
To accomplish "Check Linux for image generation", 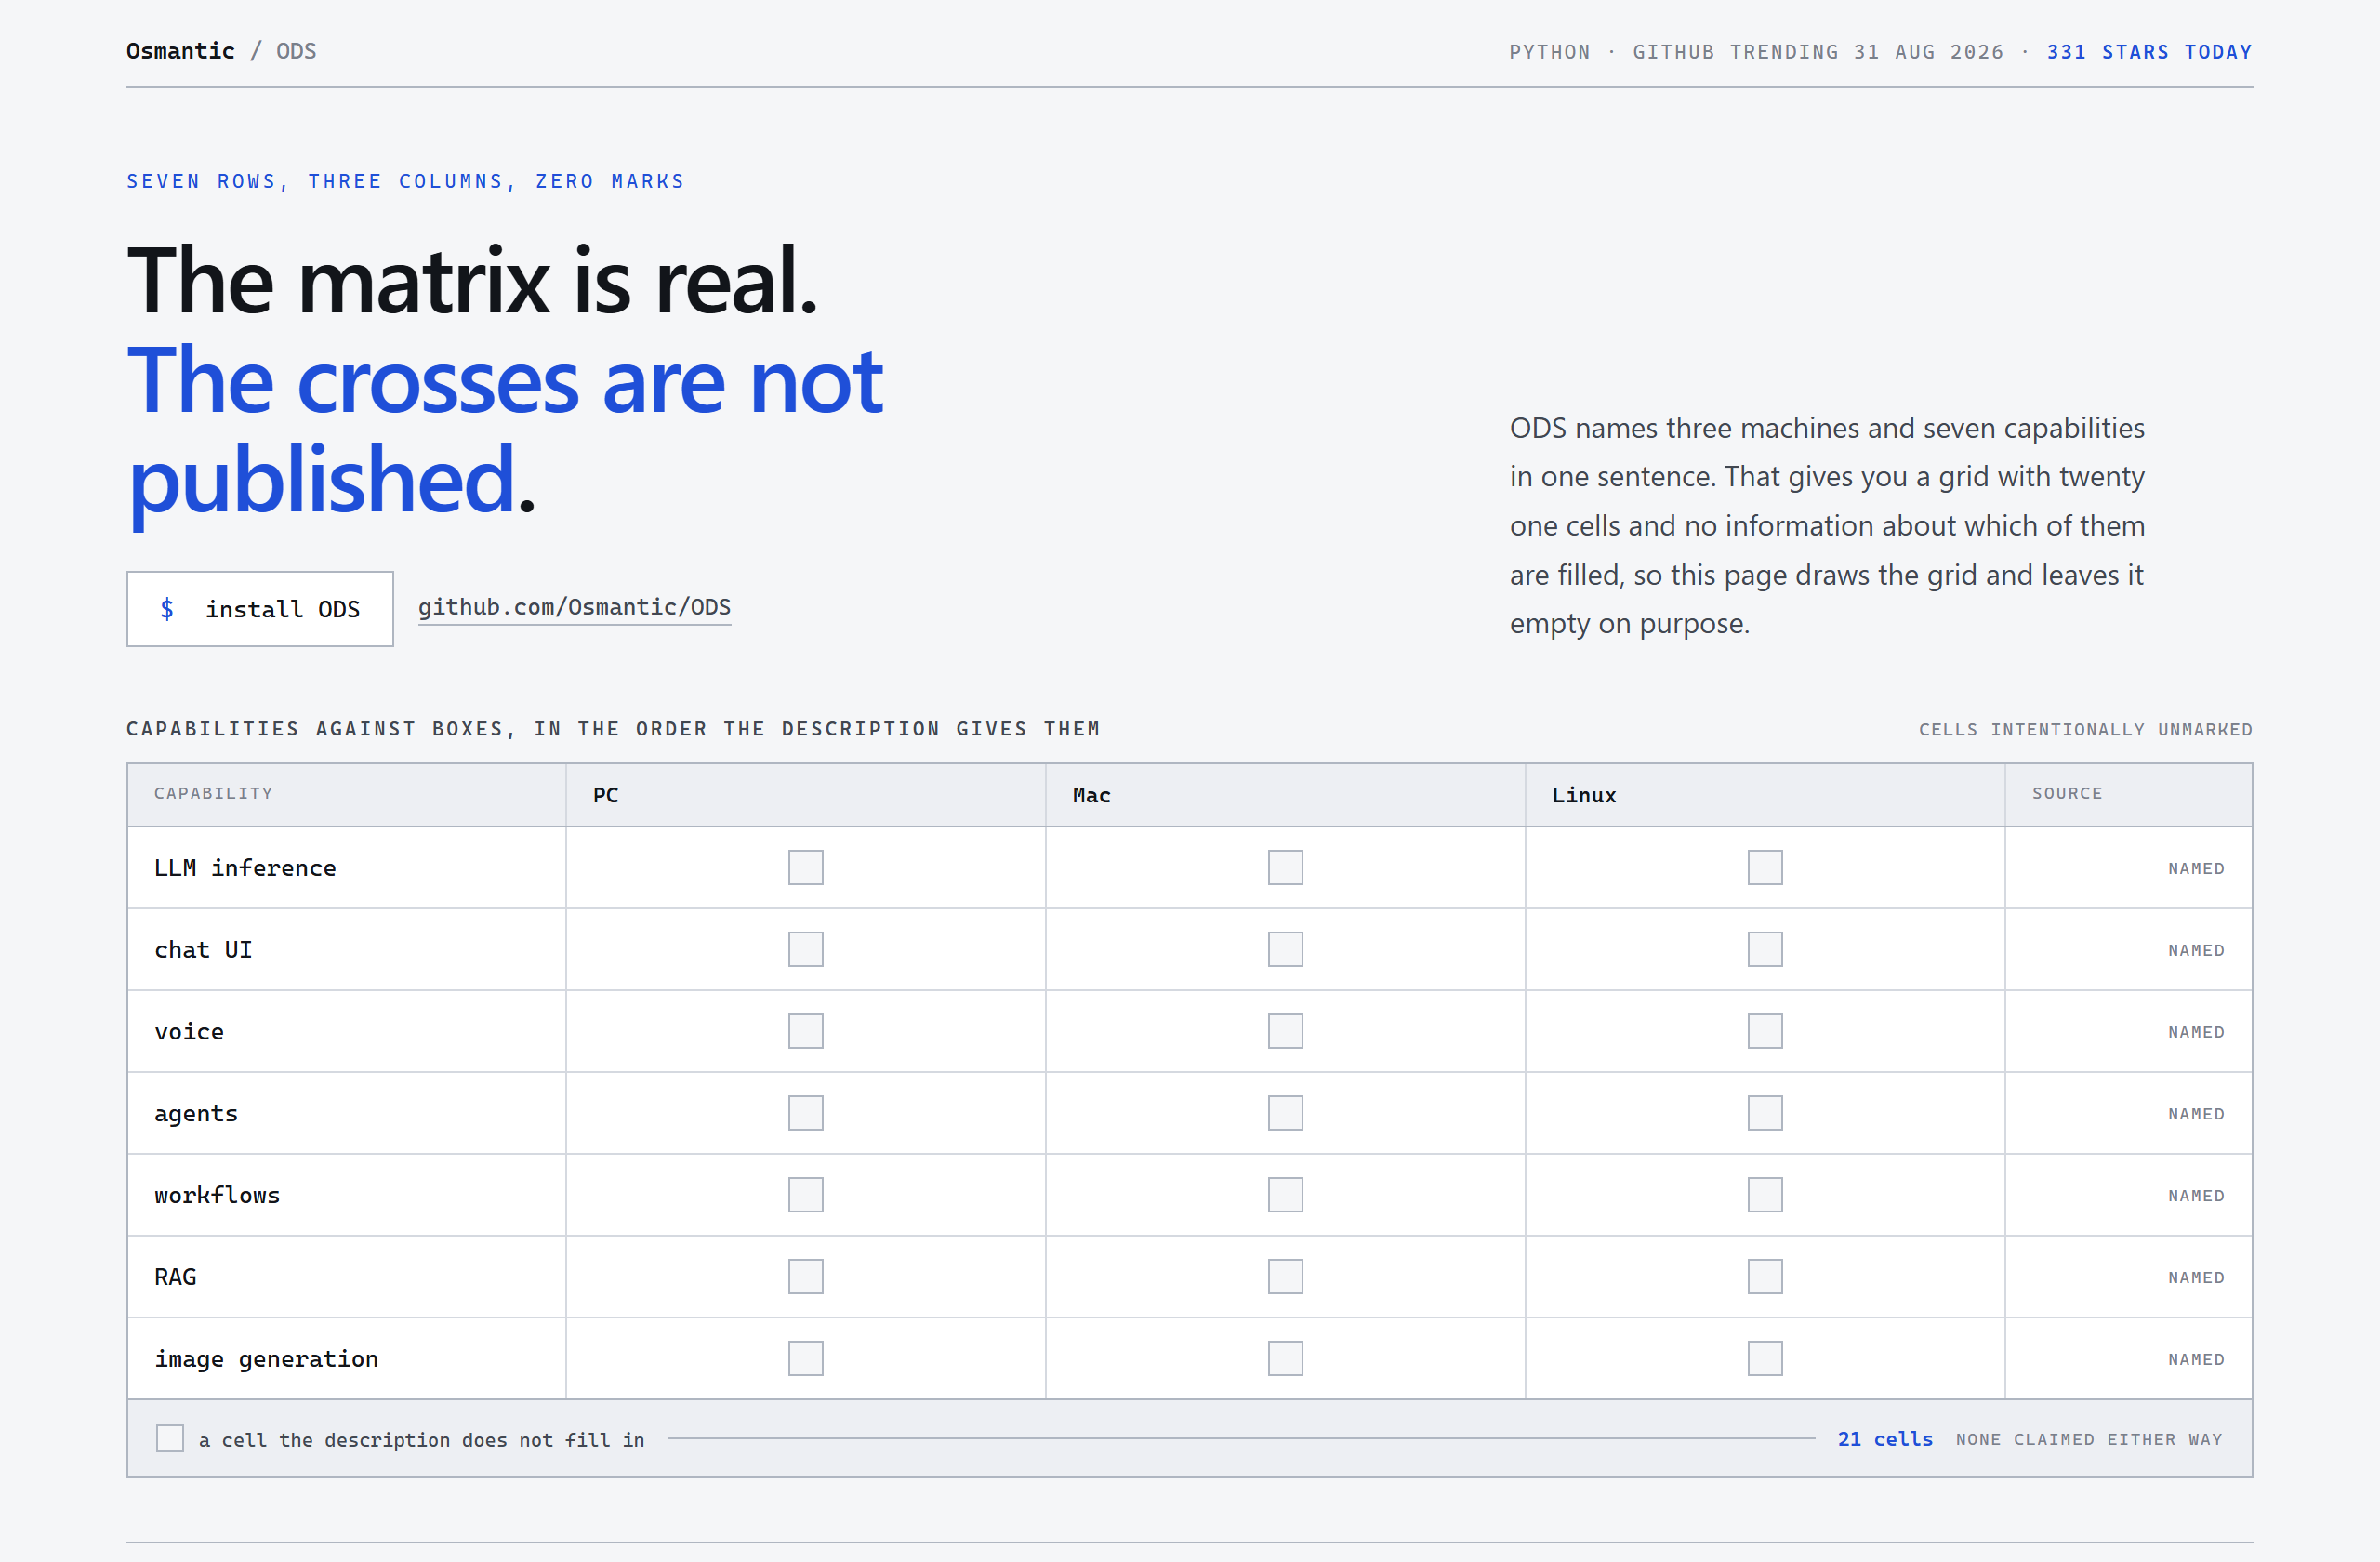I will point(1765,1359).
